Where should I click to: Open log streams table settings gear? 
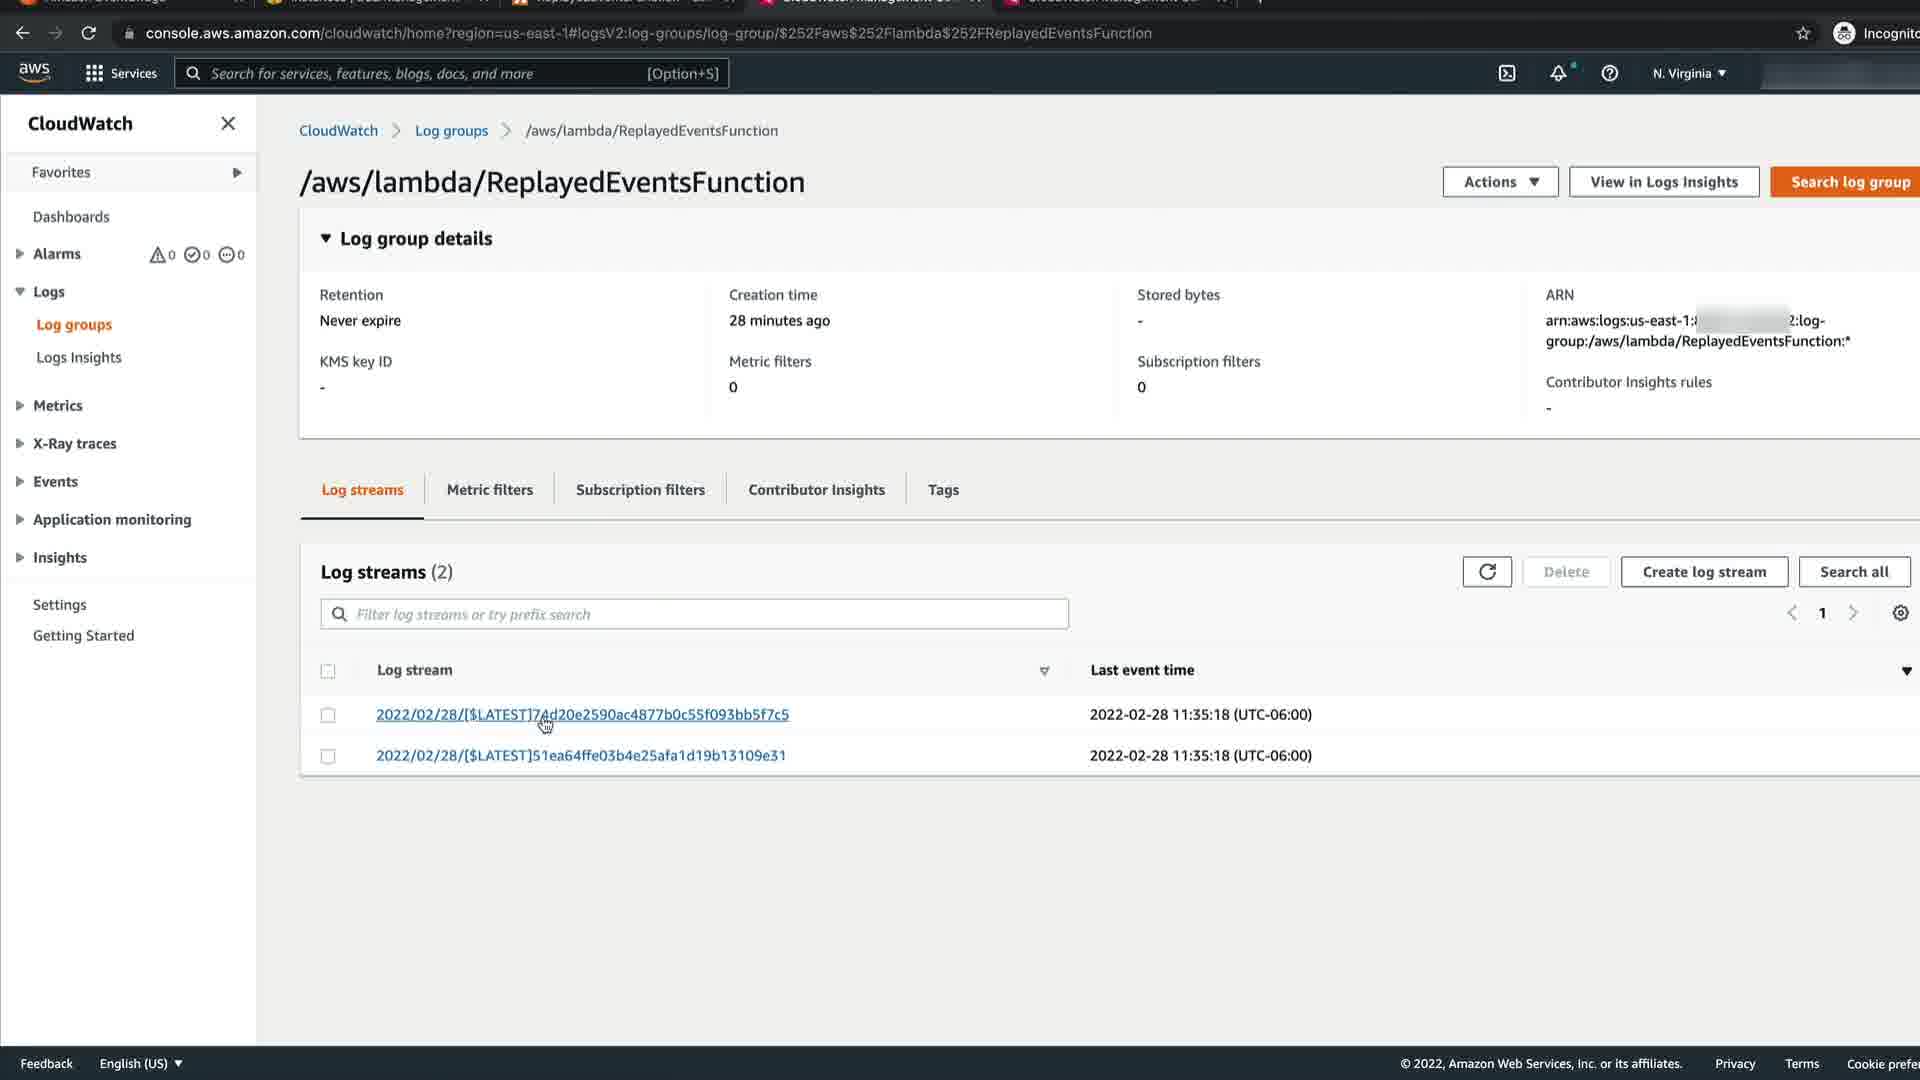[x=1900, y=613]
